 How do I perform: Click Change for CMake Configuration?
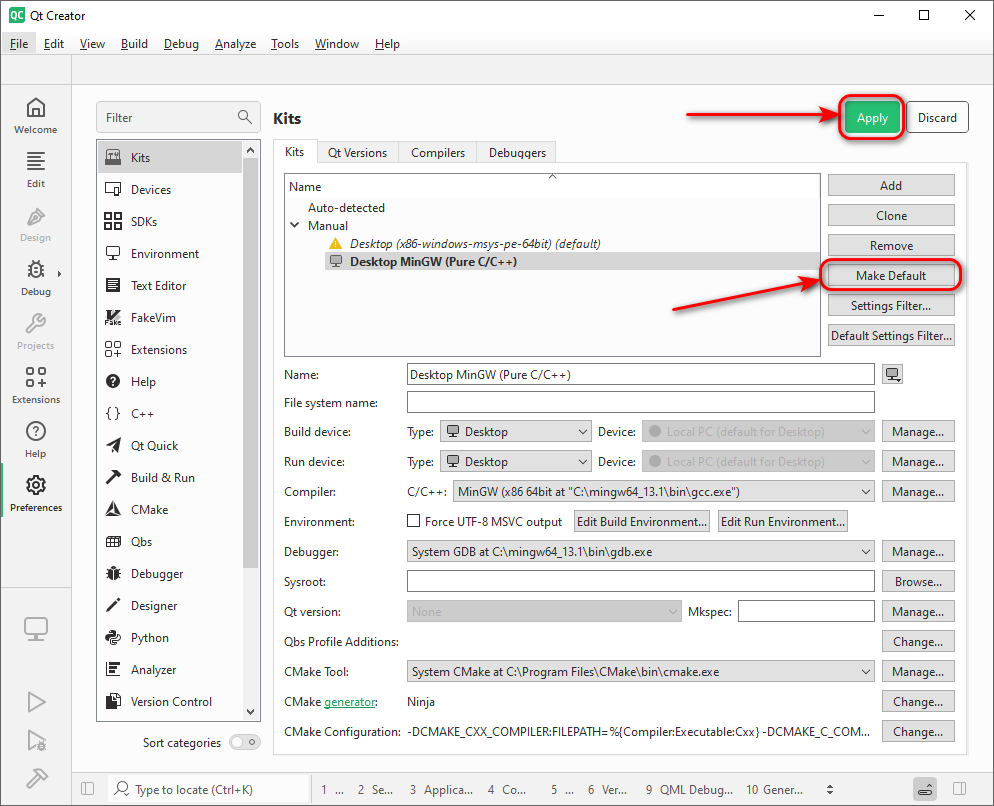point(918,731)
